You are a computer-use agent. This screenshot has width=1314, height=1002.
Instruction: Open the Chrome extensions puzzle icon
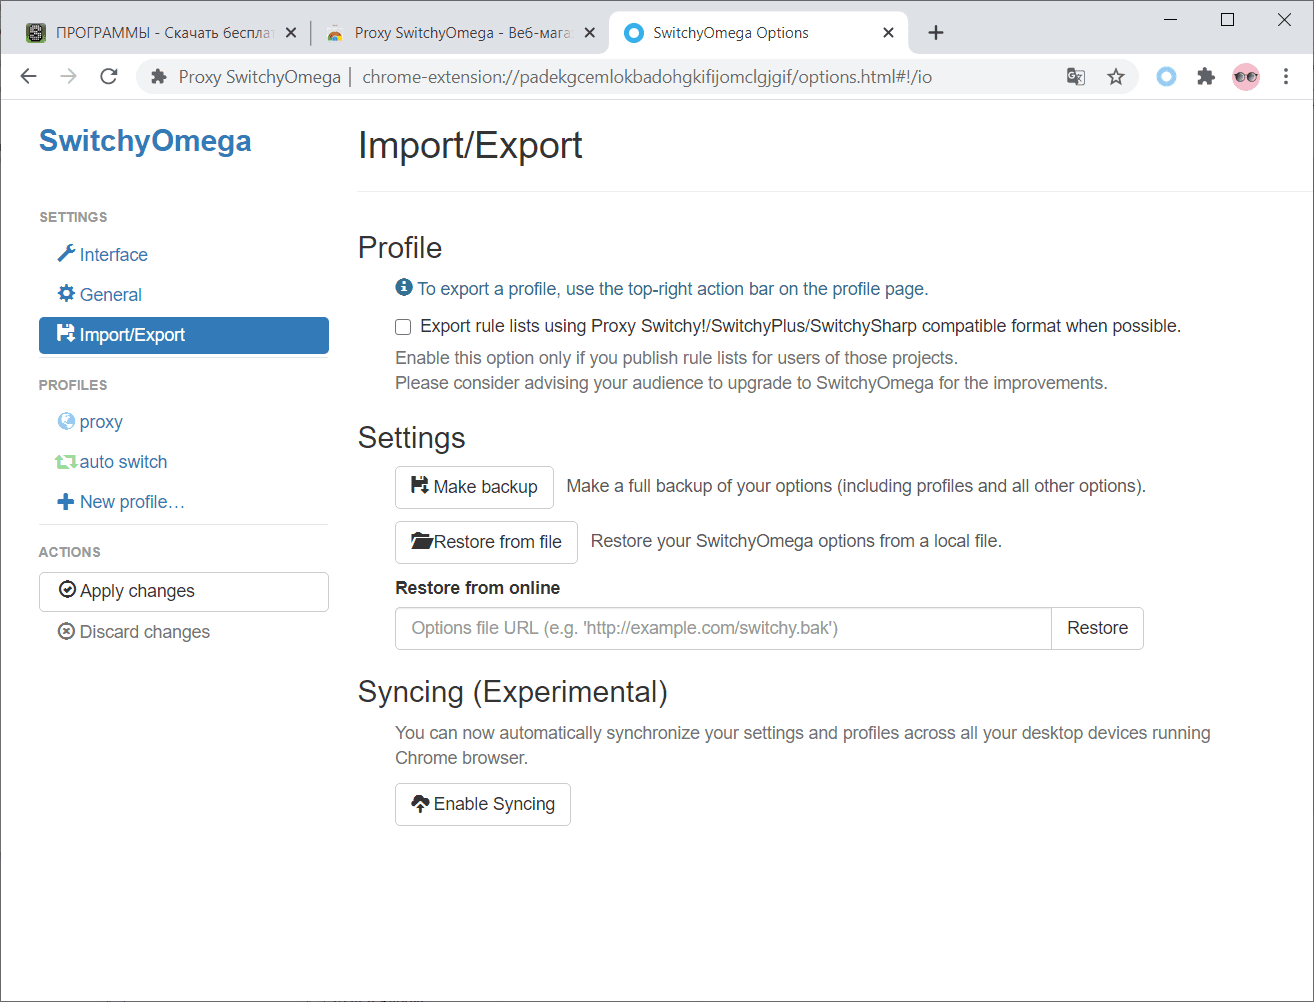[1206, 77]
